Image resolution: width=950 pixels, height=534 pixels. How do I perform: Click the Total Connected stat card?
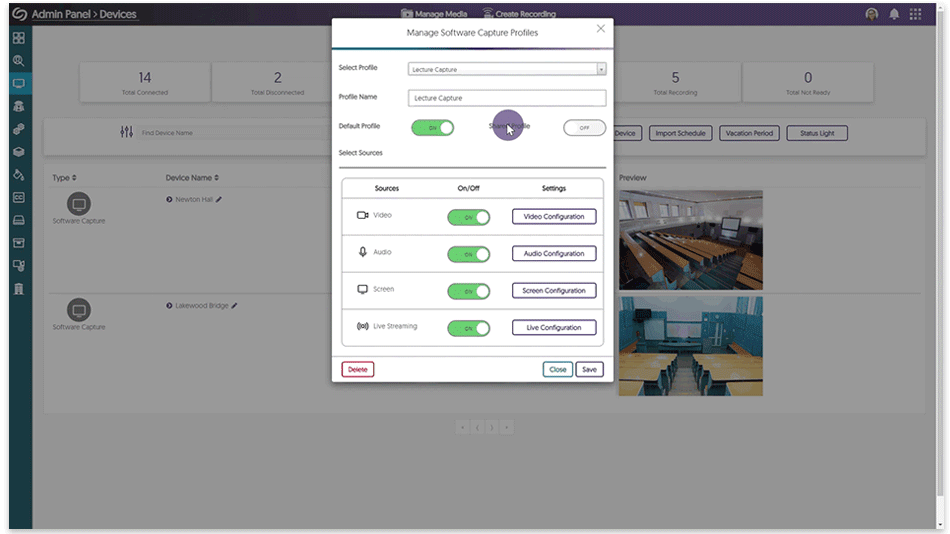[x=145, y=82]
